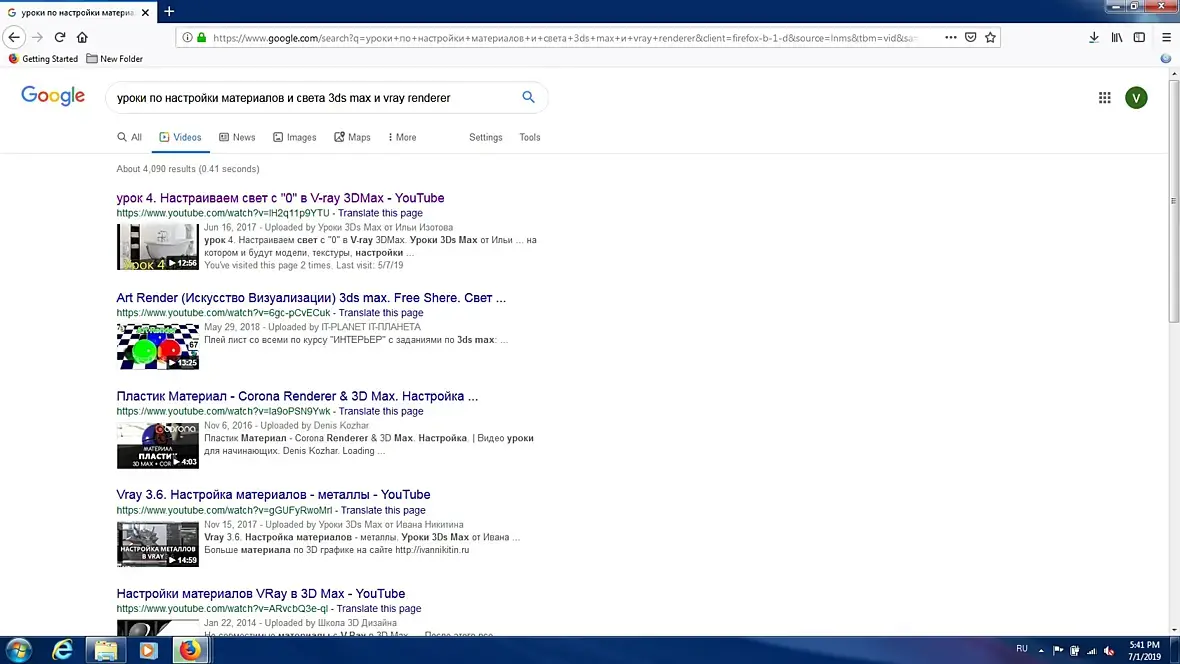
Task: Open the New Folder bookmarks folder
Action: tap(114, 59)
